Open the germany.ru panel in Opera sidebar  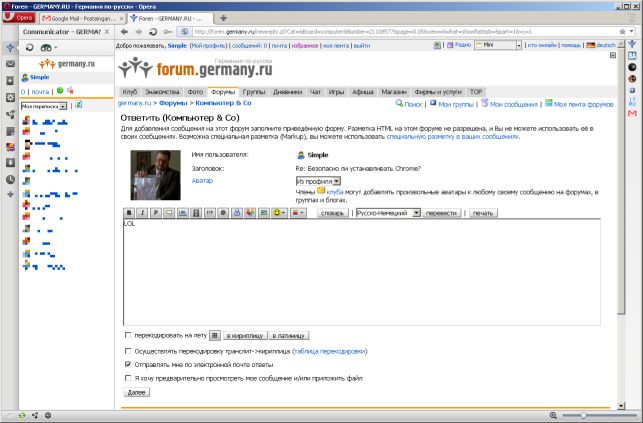[x=10, y=48]
